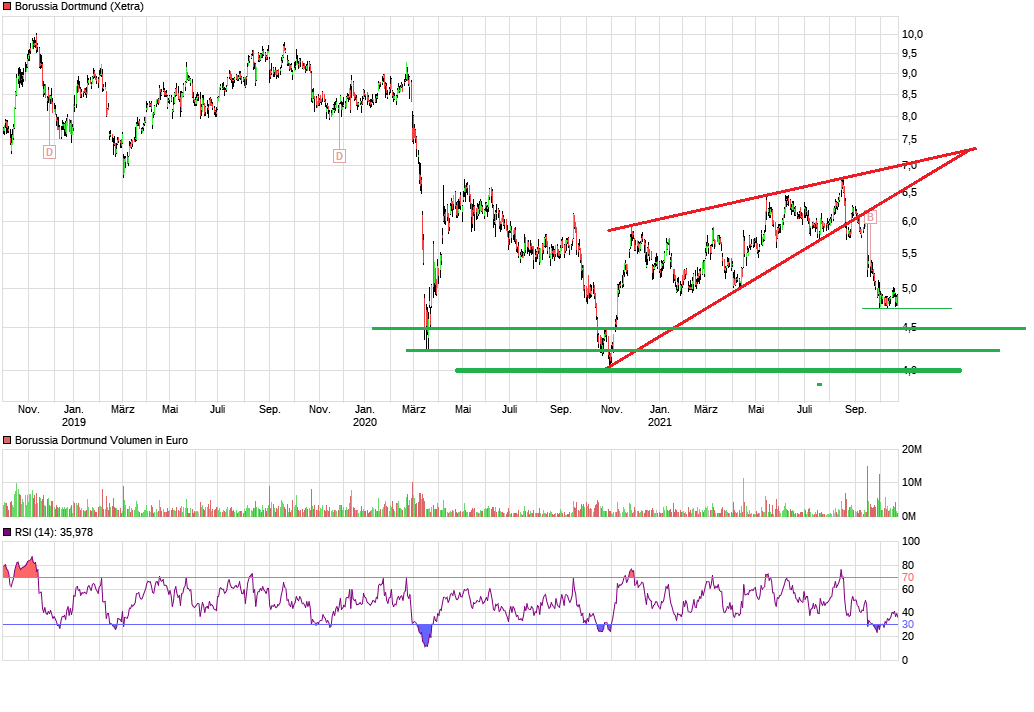Select the Borussia Dortmund (Xetra) chart title

pyautogui.click(x=79, y=6)
